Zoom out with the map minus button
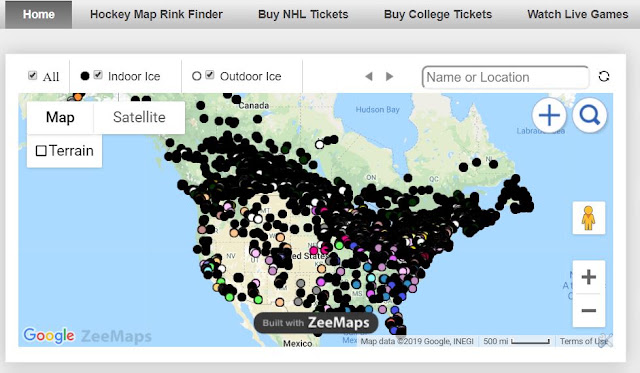This screenshot has height=373, width=640. [x=588, y=311]
